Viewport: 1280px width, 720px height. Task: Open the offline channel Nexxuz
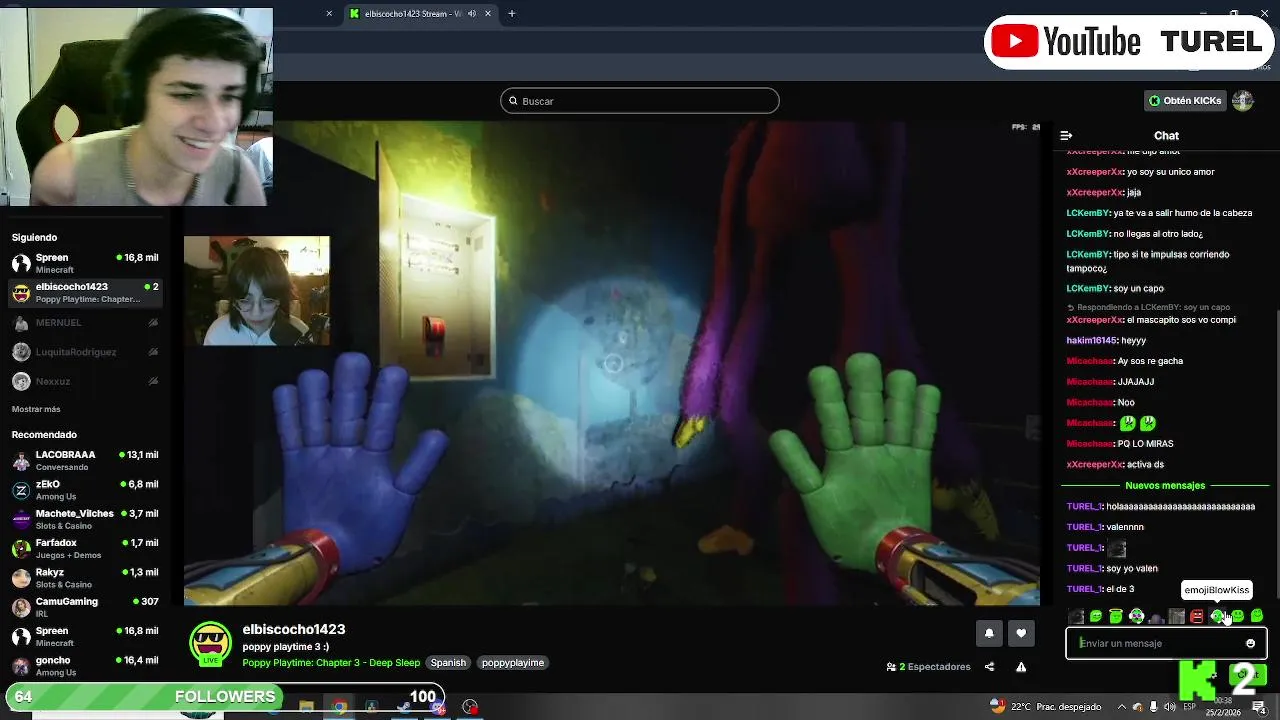pos(85,381)
